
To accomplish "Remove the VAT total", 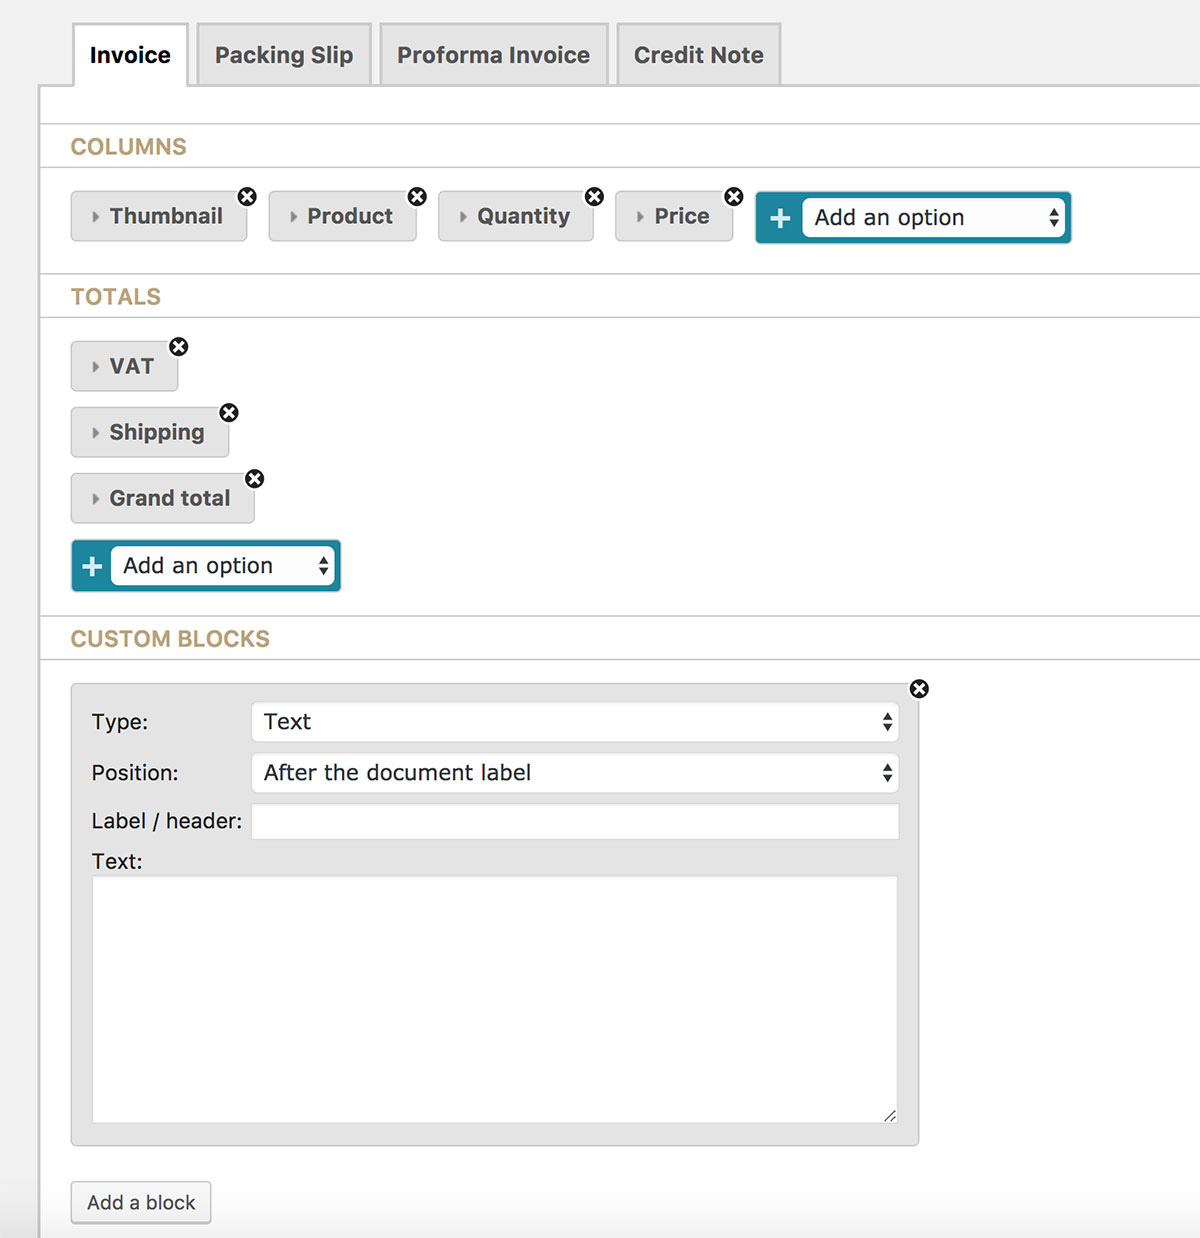I will [x=178, y=347].
